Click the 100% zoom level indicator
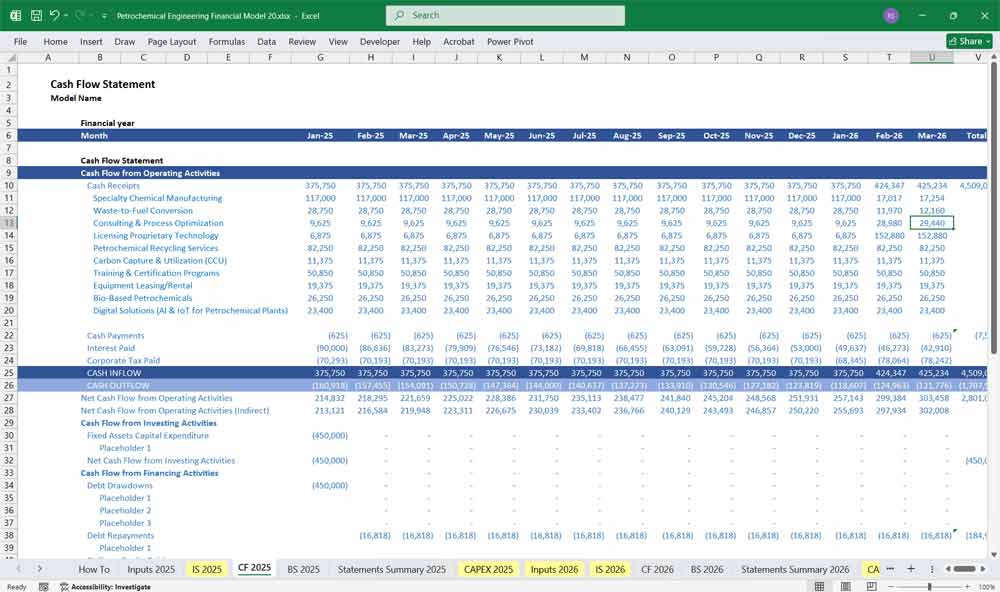The image size is (1000, 592). pyautogui.click(x=984, y=587)
